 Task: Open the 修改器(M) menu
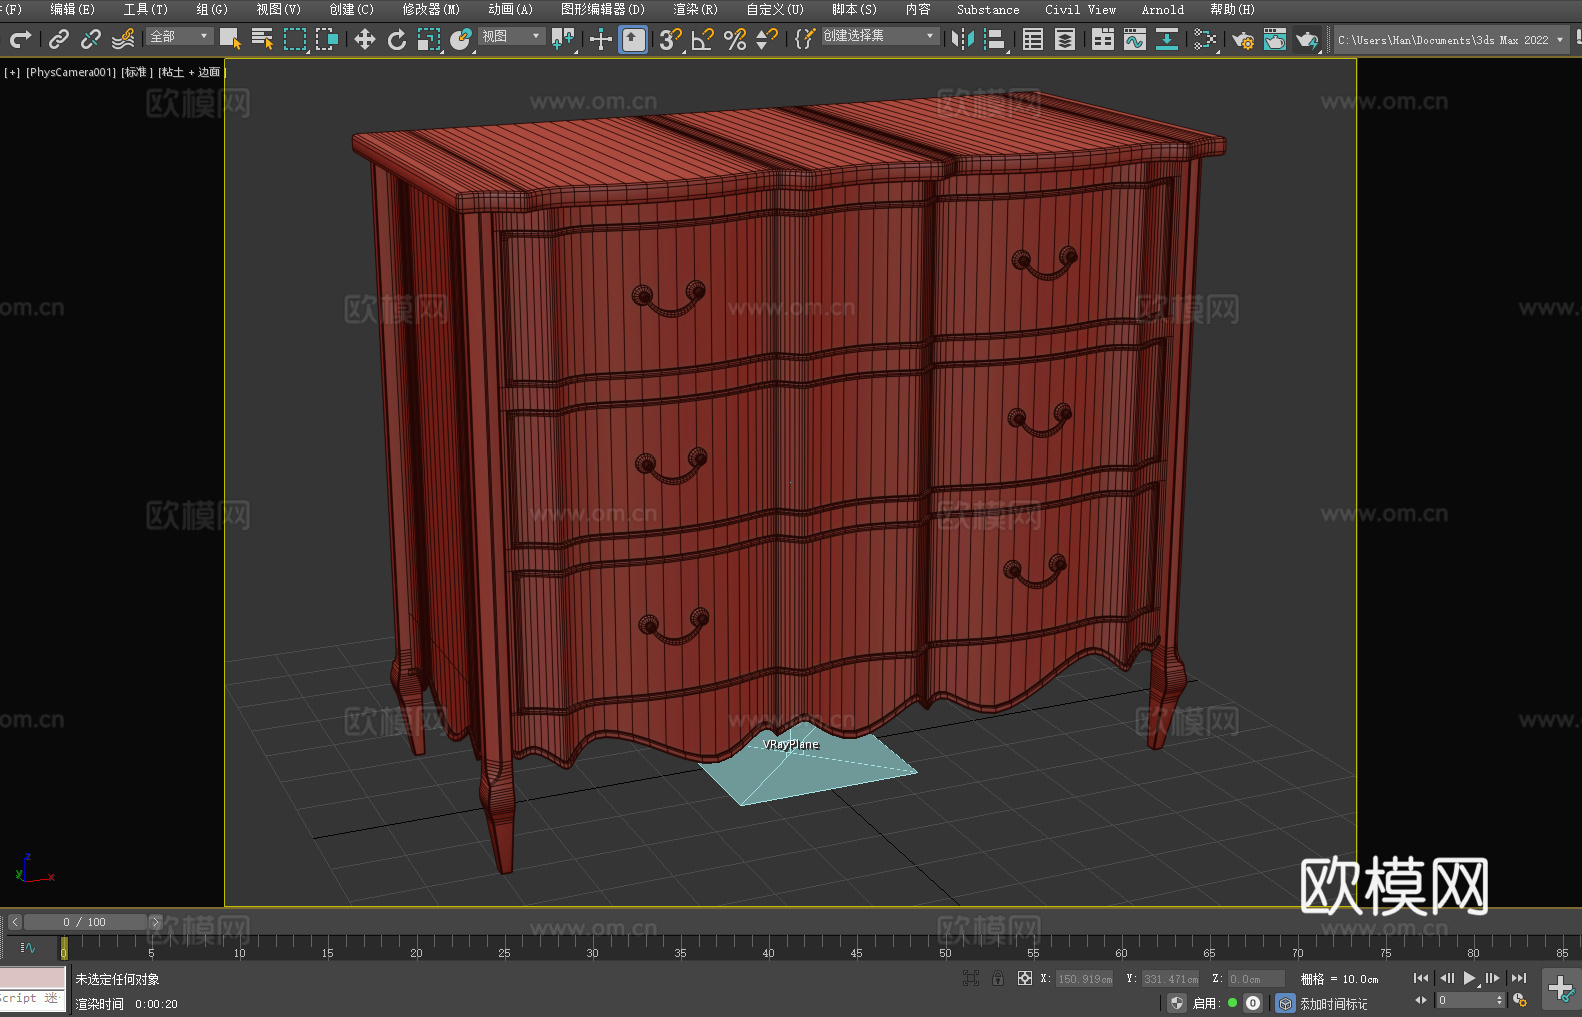tap(431, 9)
